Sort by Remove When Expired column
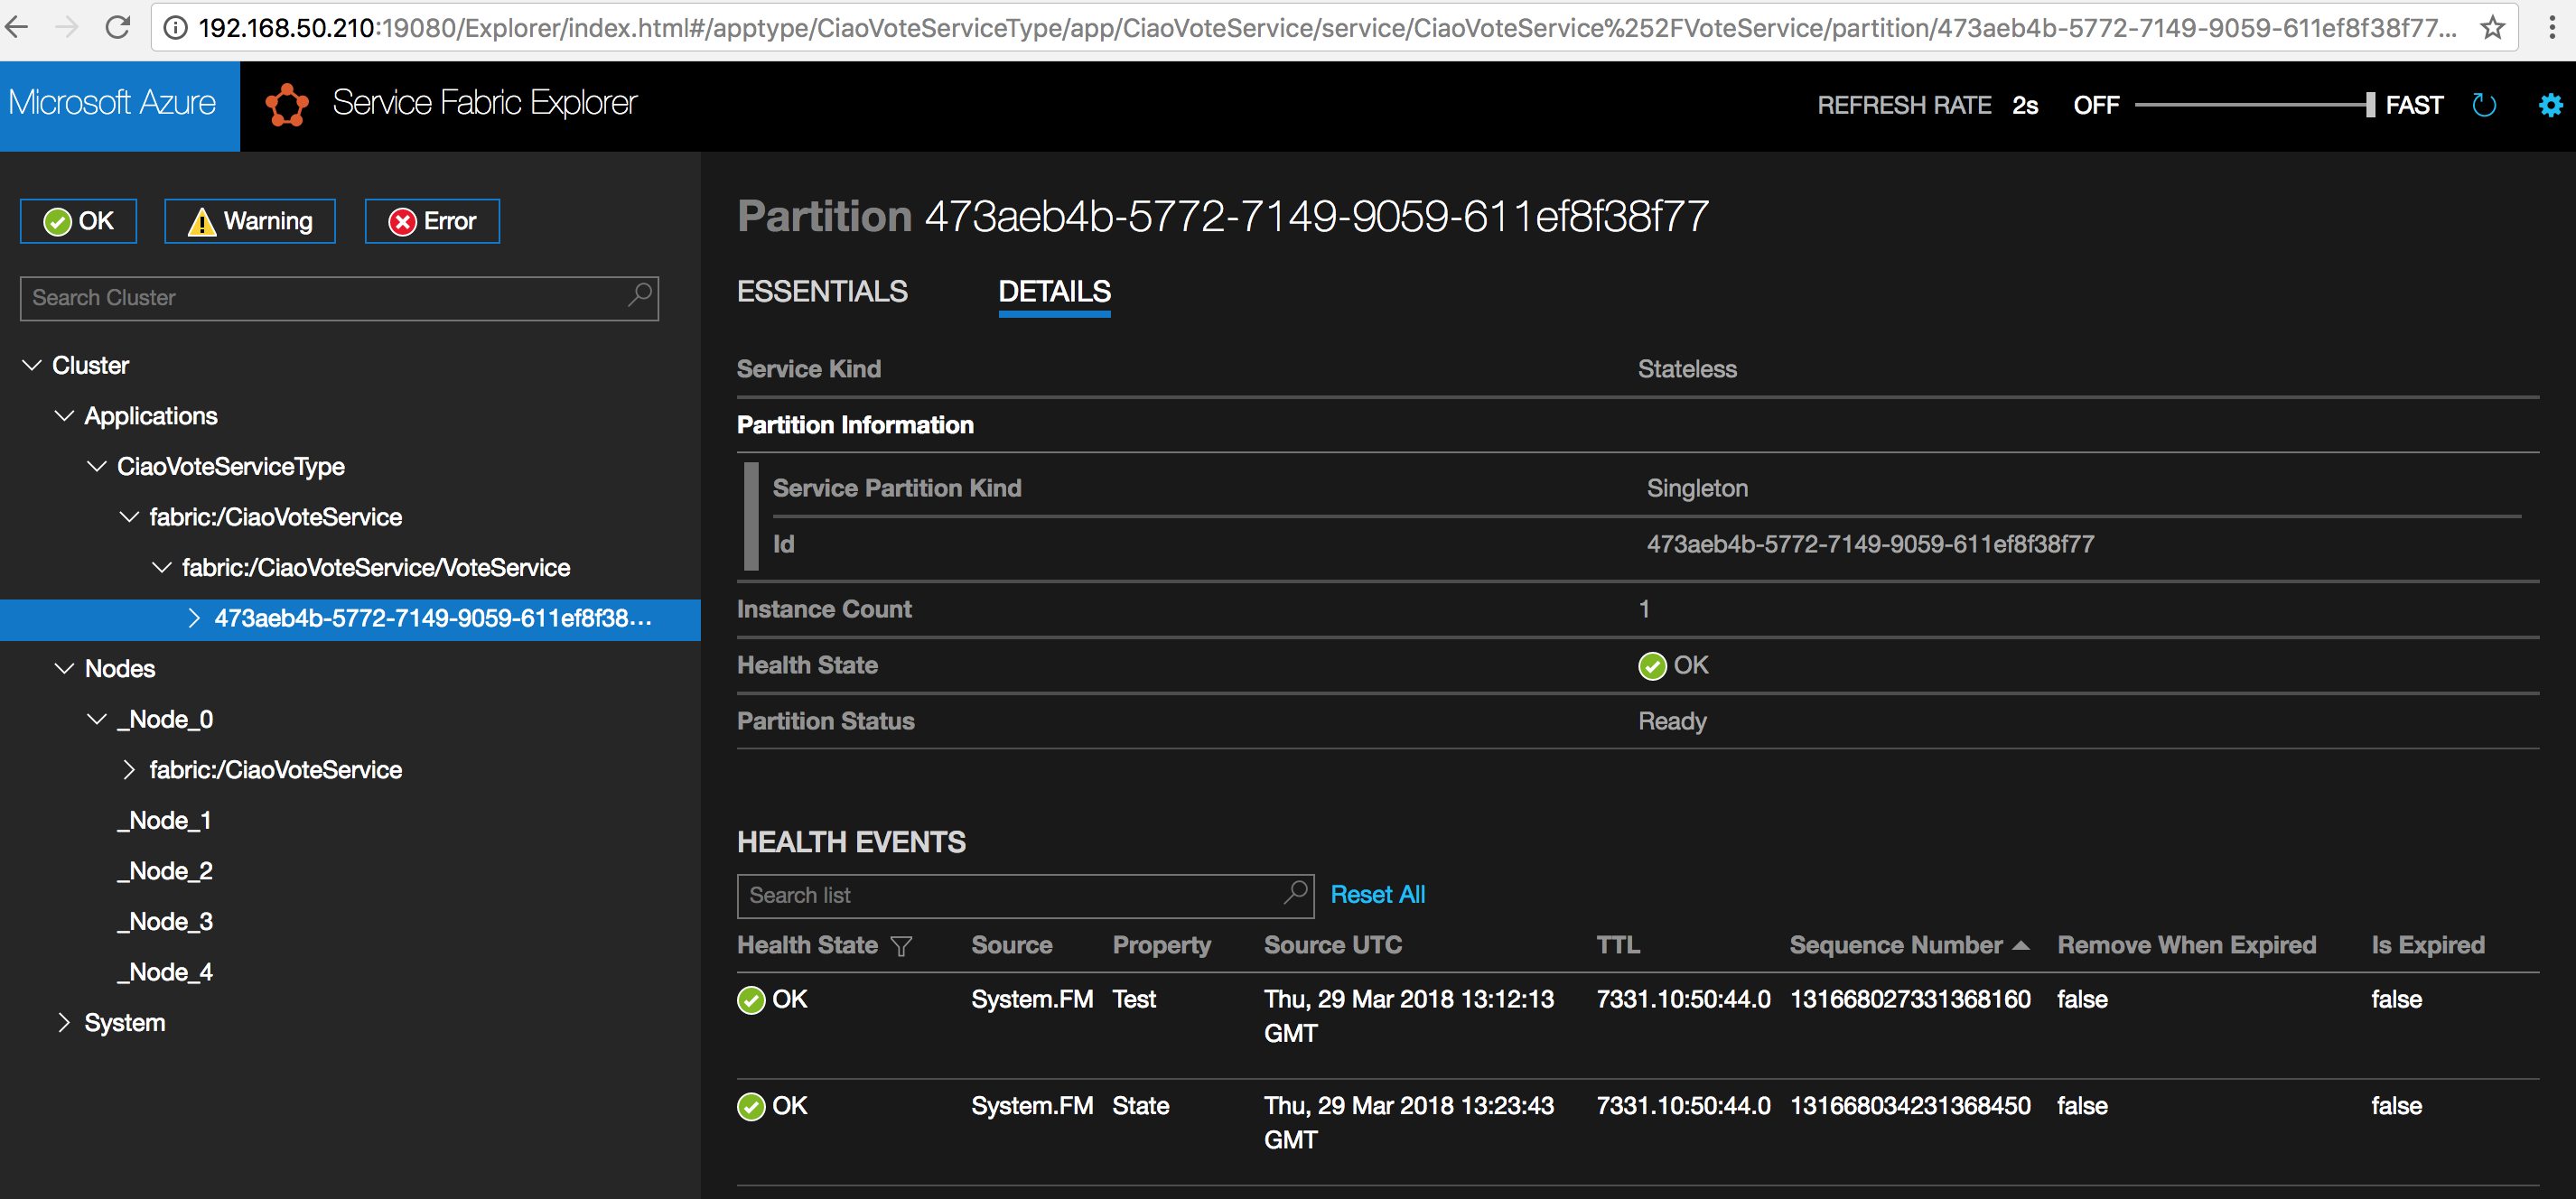 [2186, 946]
